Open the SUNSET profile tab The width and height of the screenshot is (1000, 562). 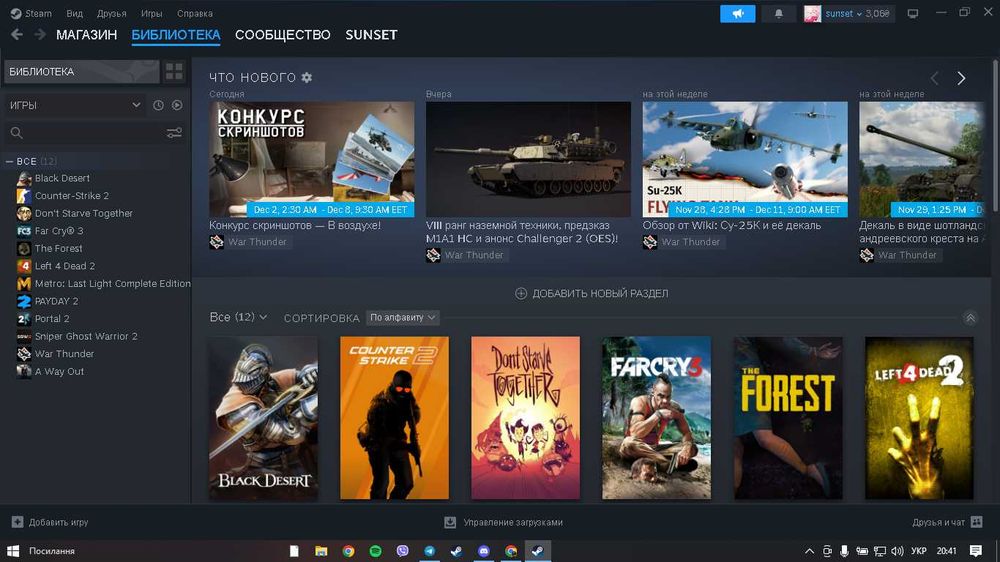(371, 35)
